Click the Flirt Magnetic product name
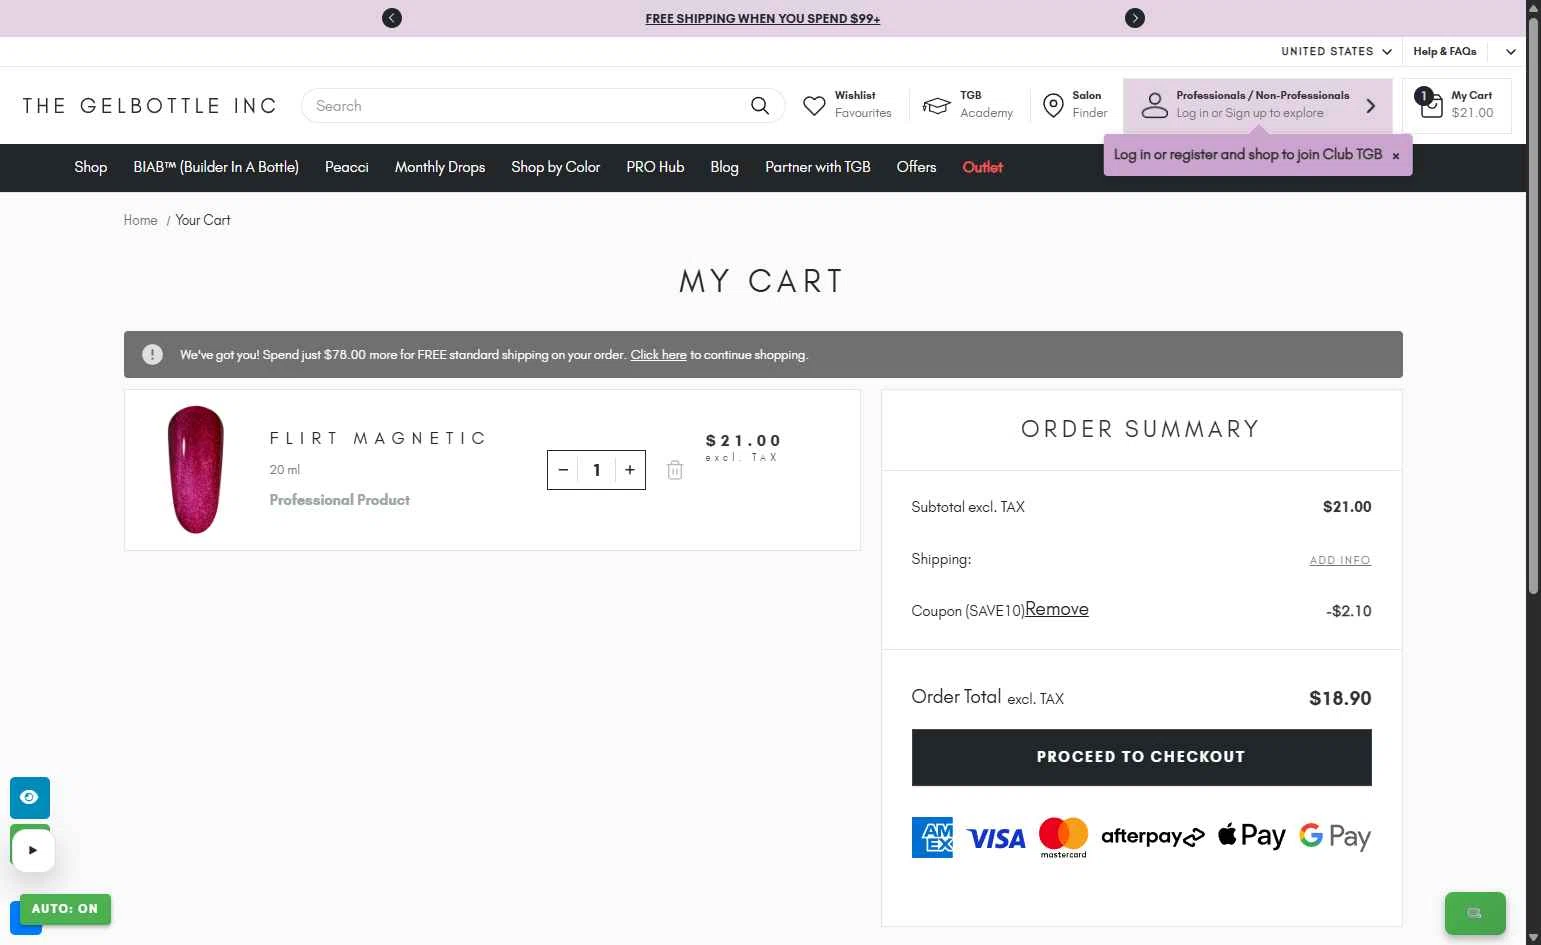This screenshot has height=945, width=1541. coord(378,438)
